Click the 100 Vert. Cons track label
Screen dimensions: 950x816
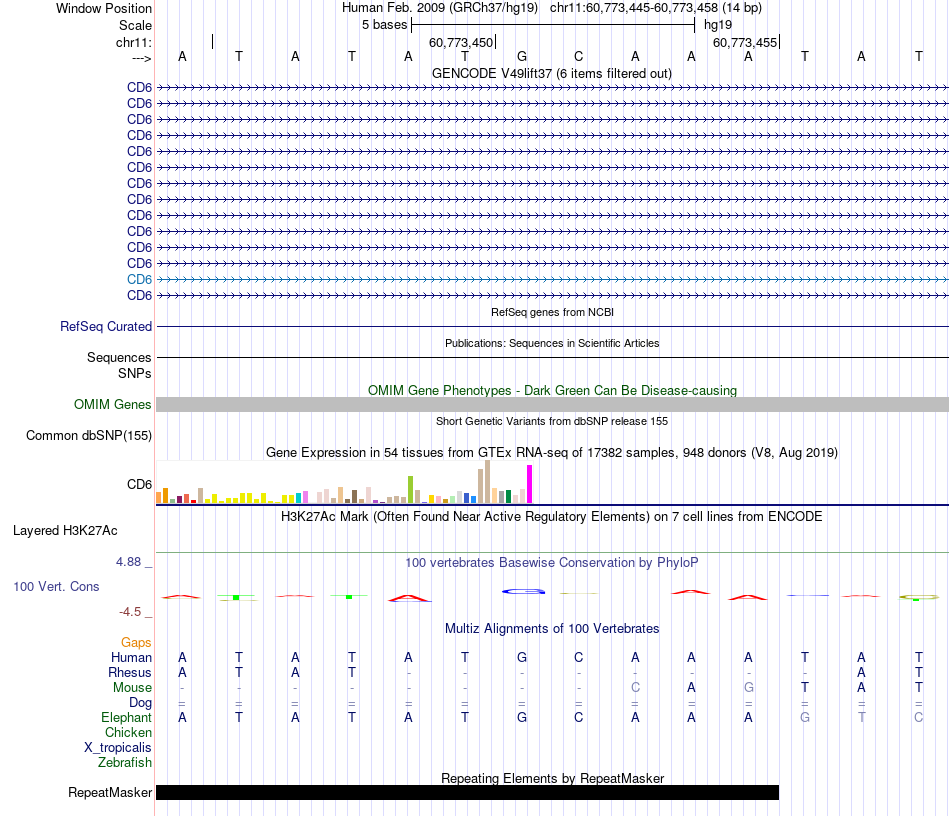click(56, 586)
